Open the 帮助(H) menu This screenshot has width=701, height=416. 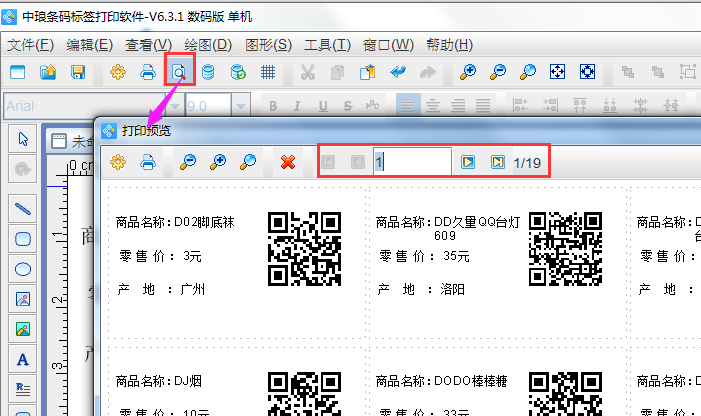[449, 44]
